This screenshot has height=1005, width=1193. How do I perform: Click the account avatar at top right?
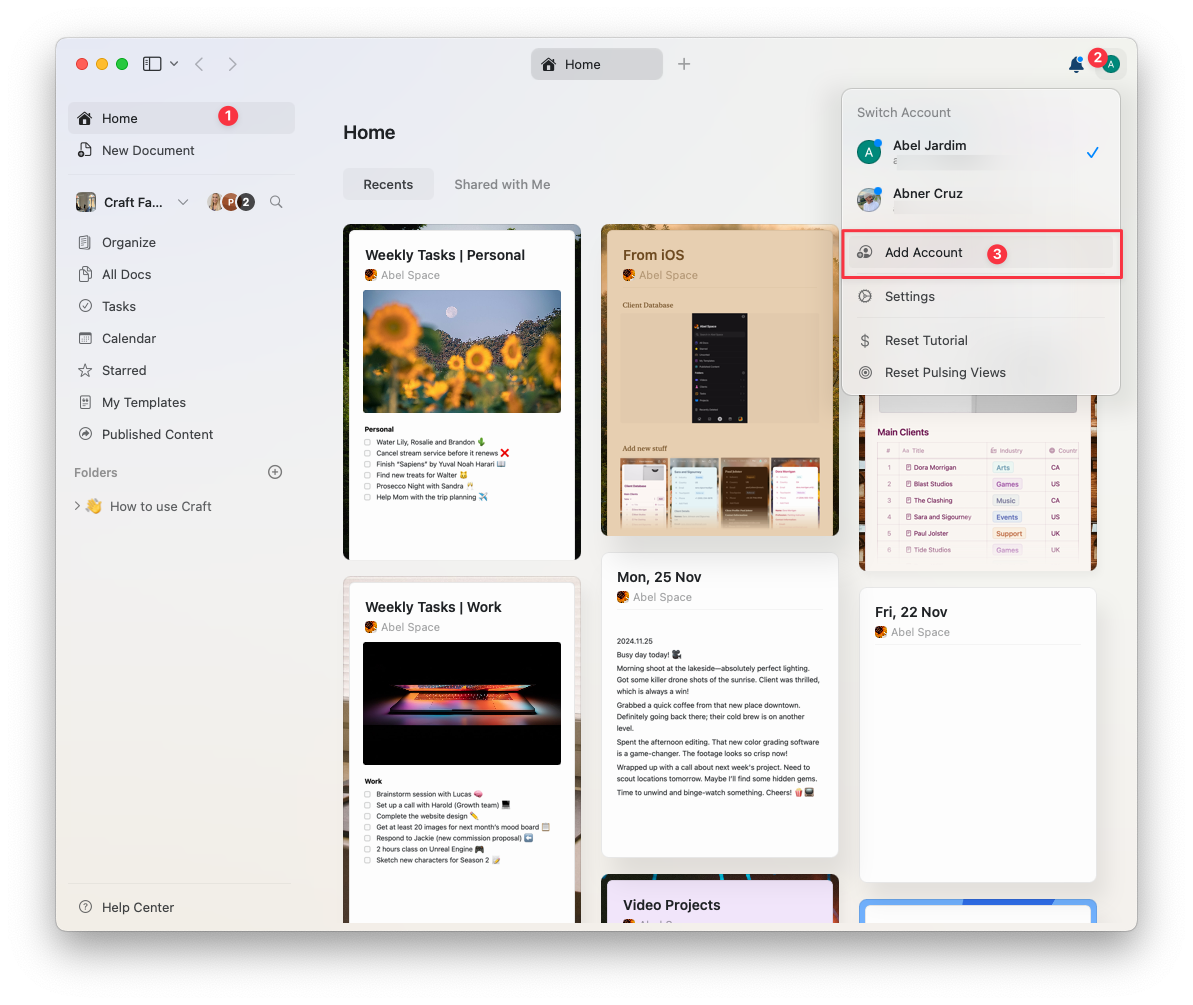tap(1111, 65)
